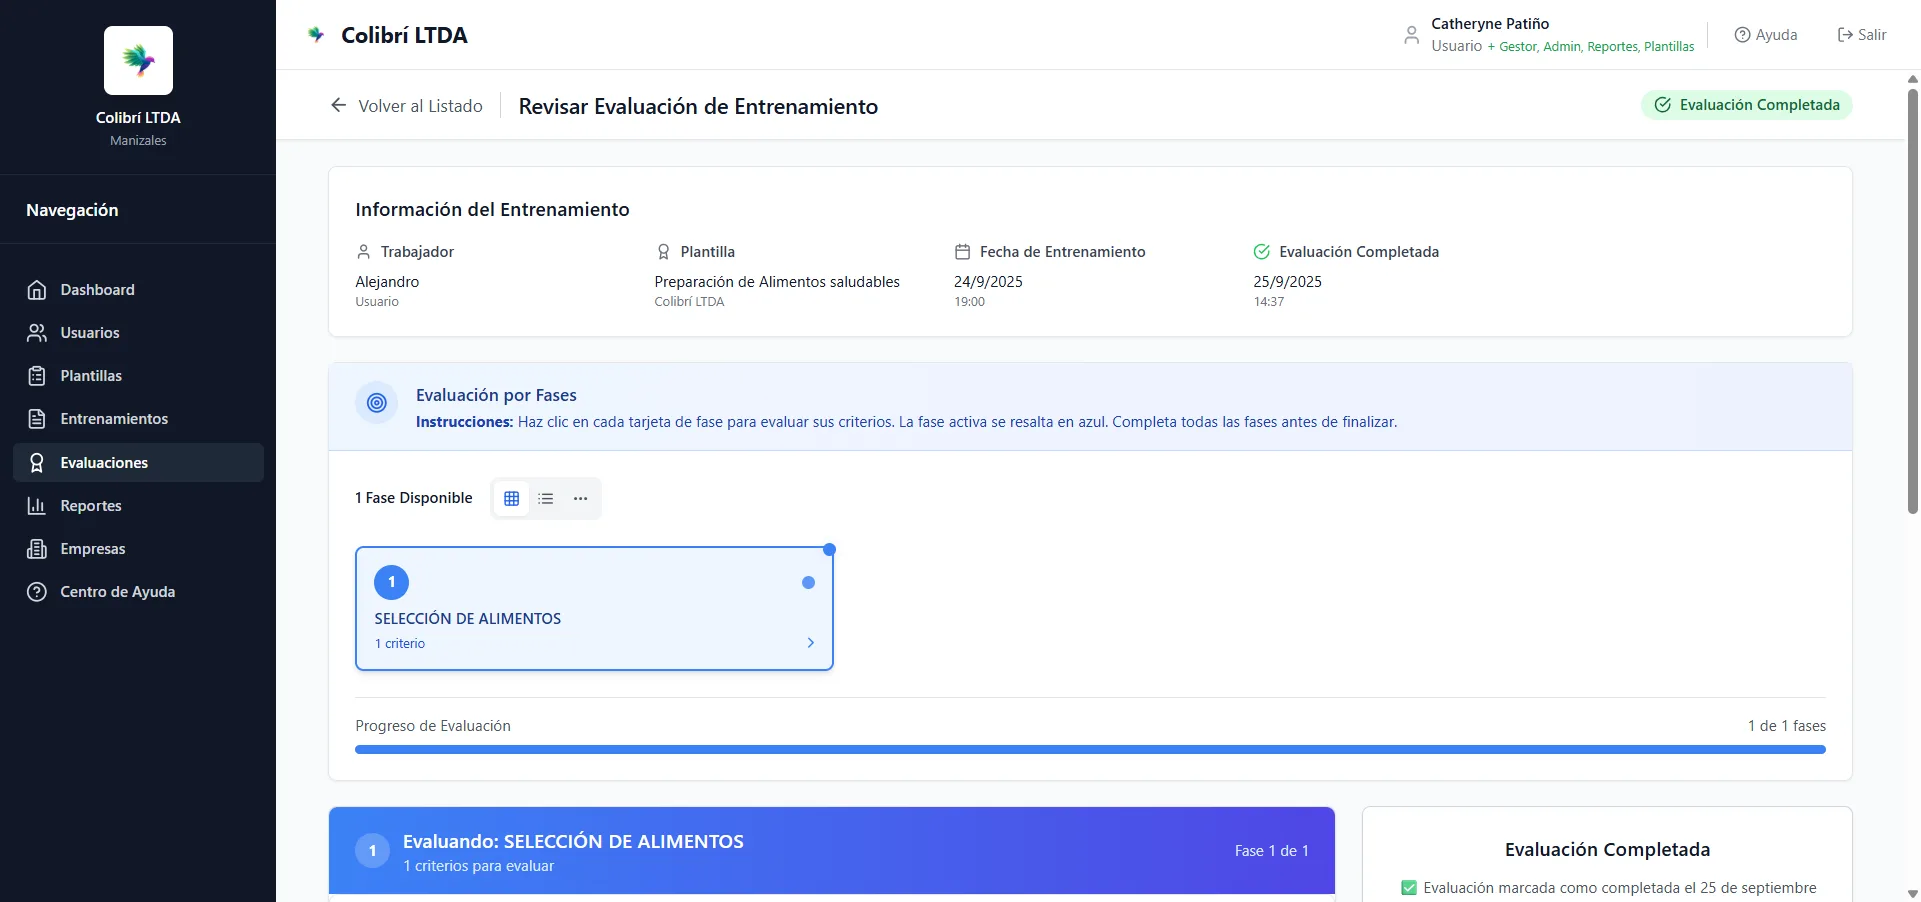Click the scrollbar up arrow
Screen dimensions: 1921x902
tap(1913, 78)
